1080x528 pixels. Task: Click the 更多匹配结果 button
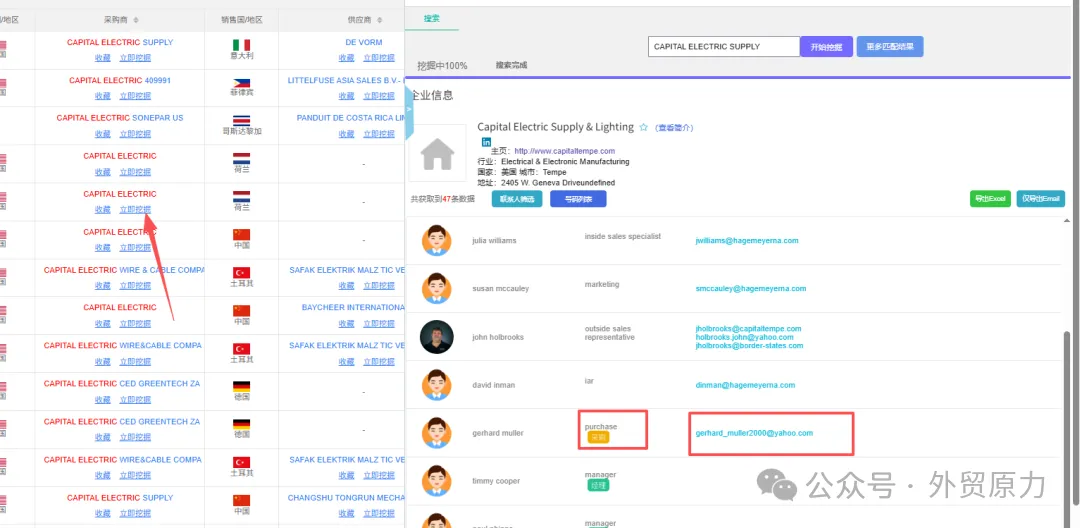[889, 46]
